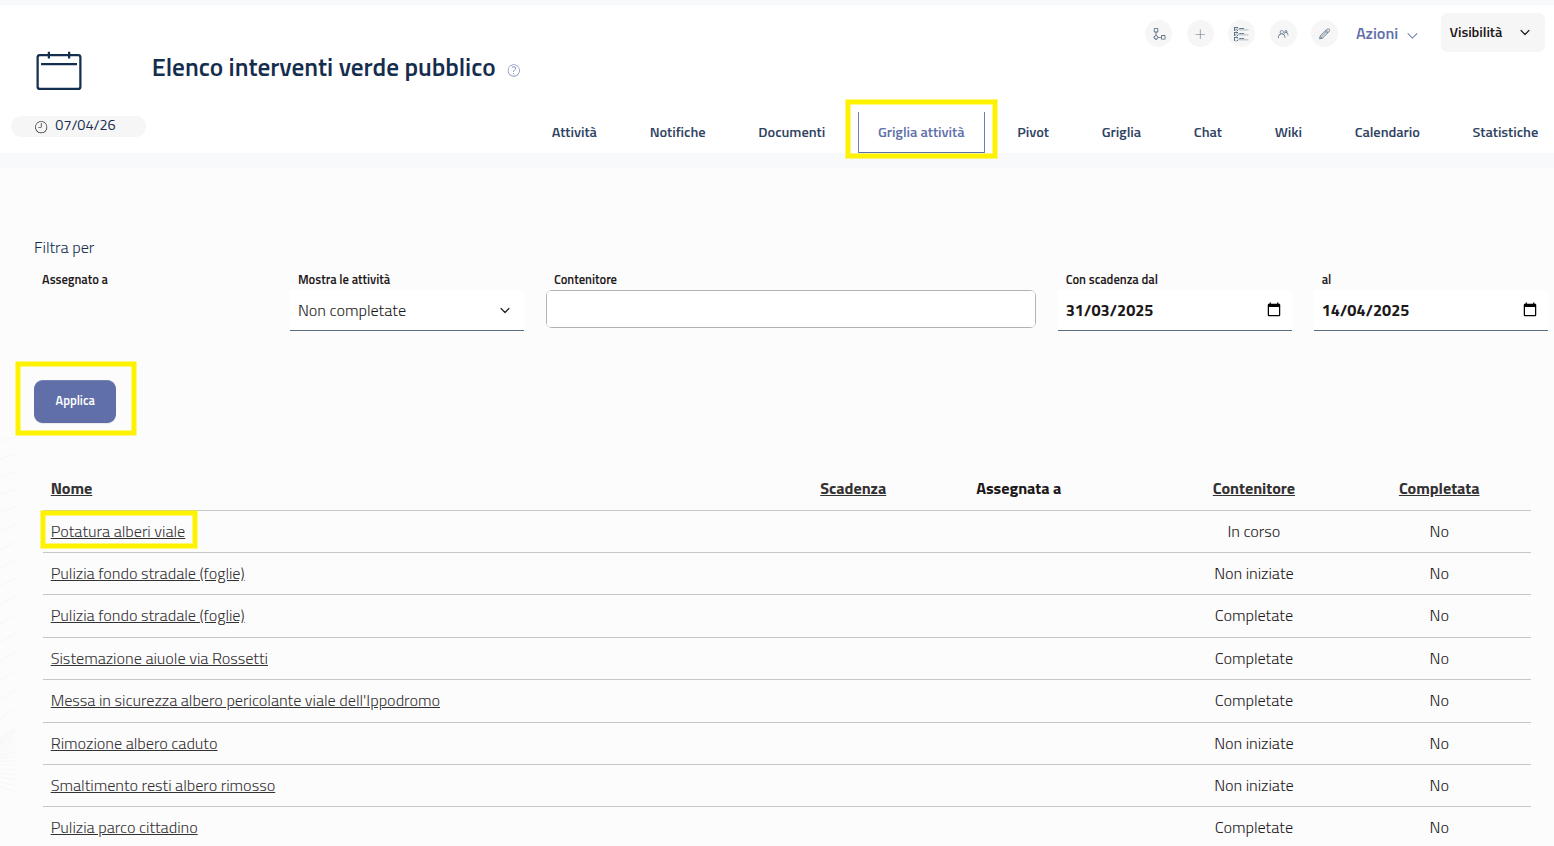The image size is (1554, 846).
Task: Open the Pivot tab
Action: (x=1033, y=132)
